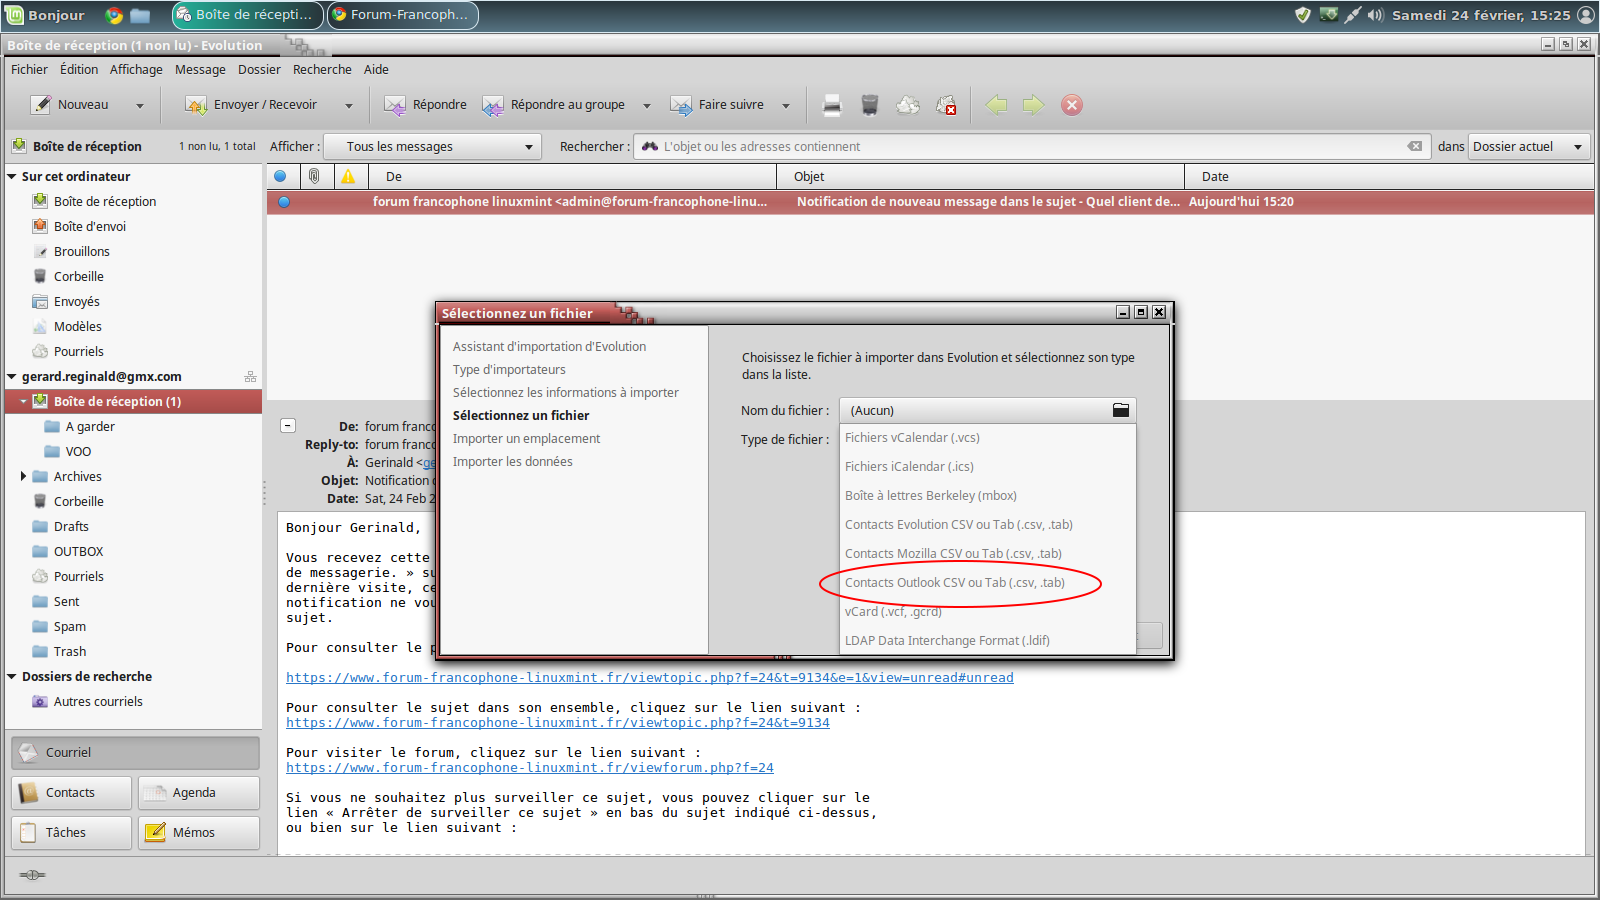The width and height of the screenshot is (1600, 900).
Task: Click the green download terminal tray icon
Action: click(1328, 15)
